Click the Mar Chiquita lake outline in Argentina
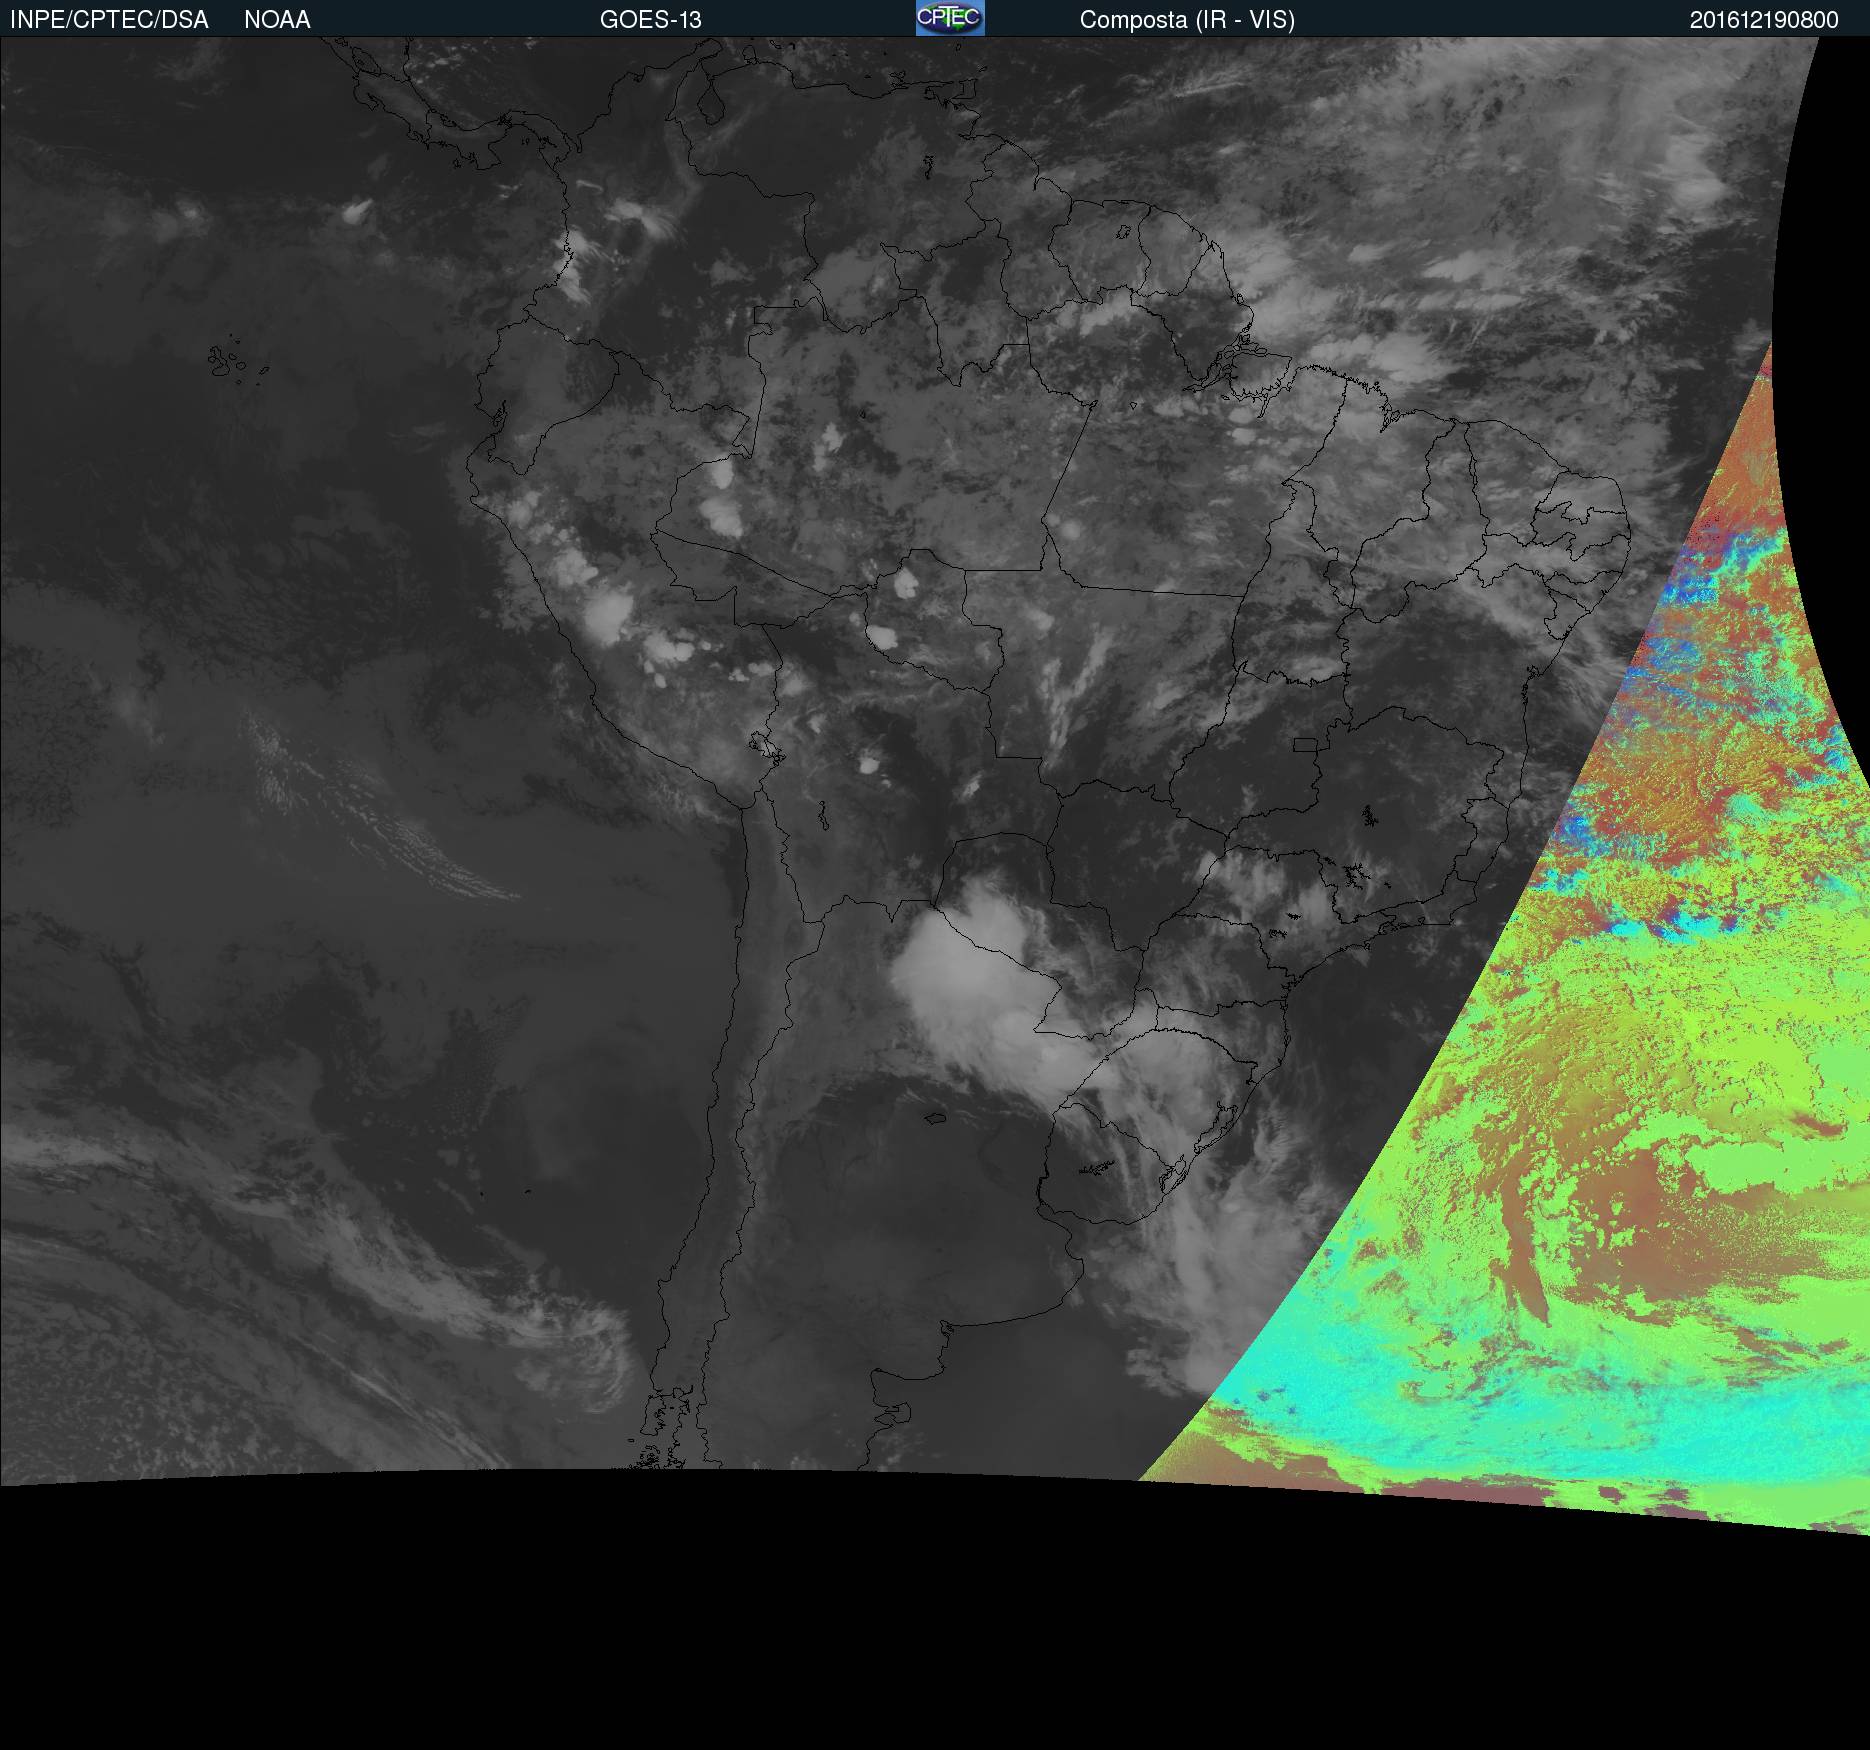Screen dimensions: 1870x1750 (x=935, y=1118)
